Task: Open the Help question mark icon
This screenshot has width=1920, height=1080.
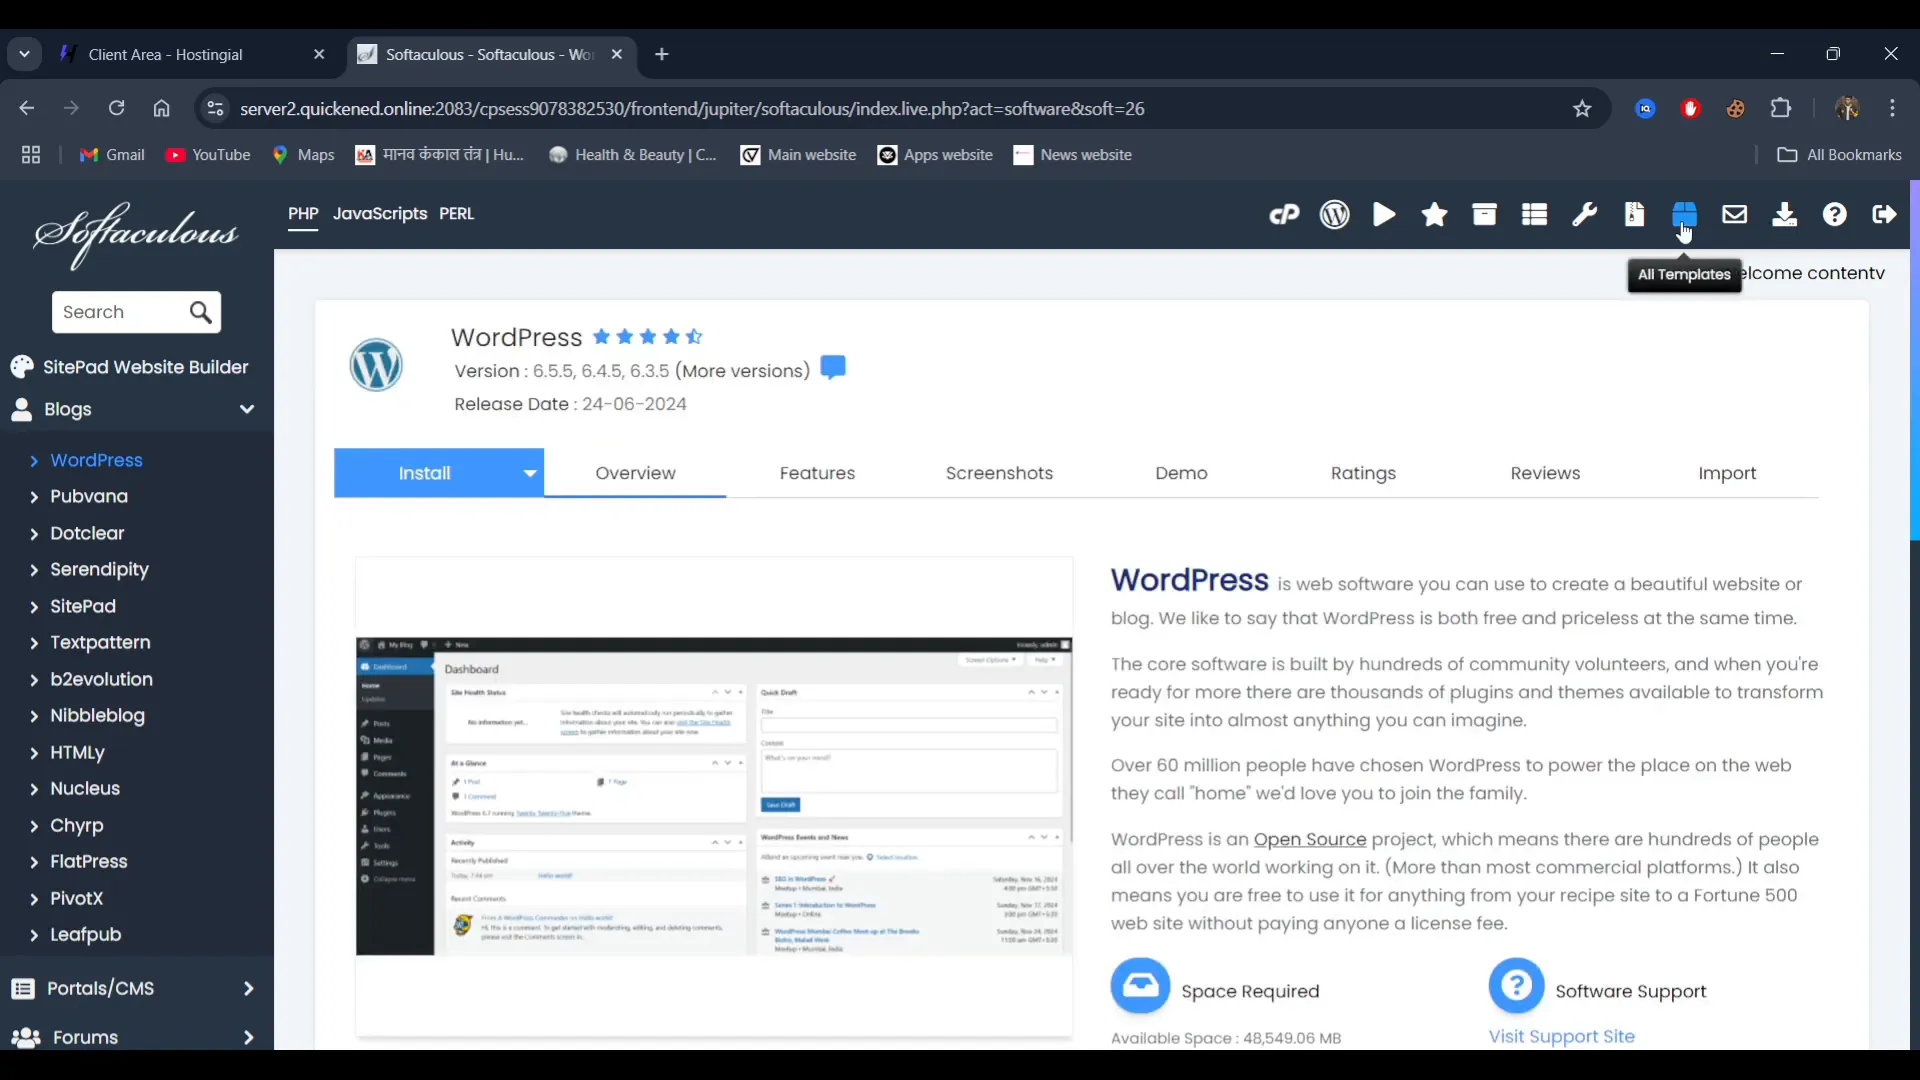Action: coord(1834,214)
